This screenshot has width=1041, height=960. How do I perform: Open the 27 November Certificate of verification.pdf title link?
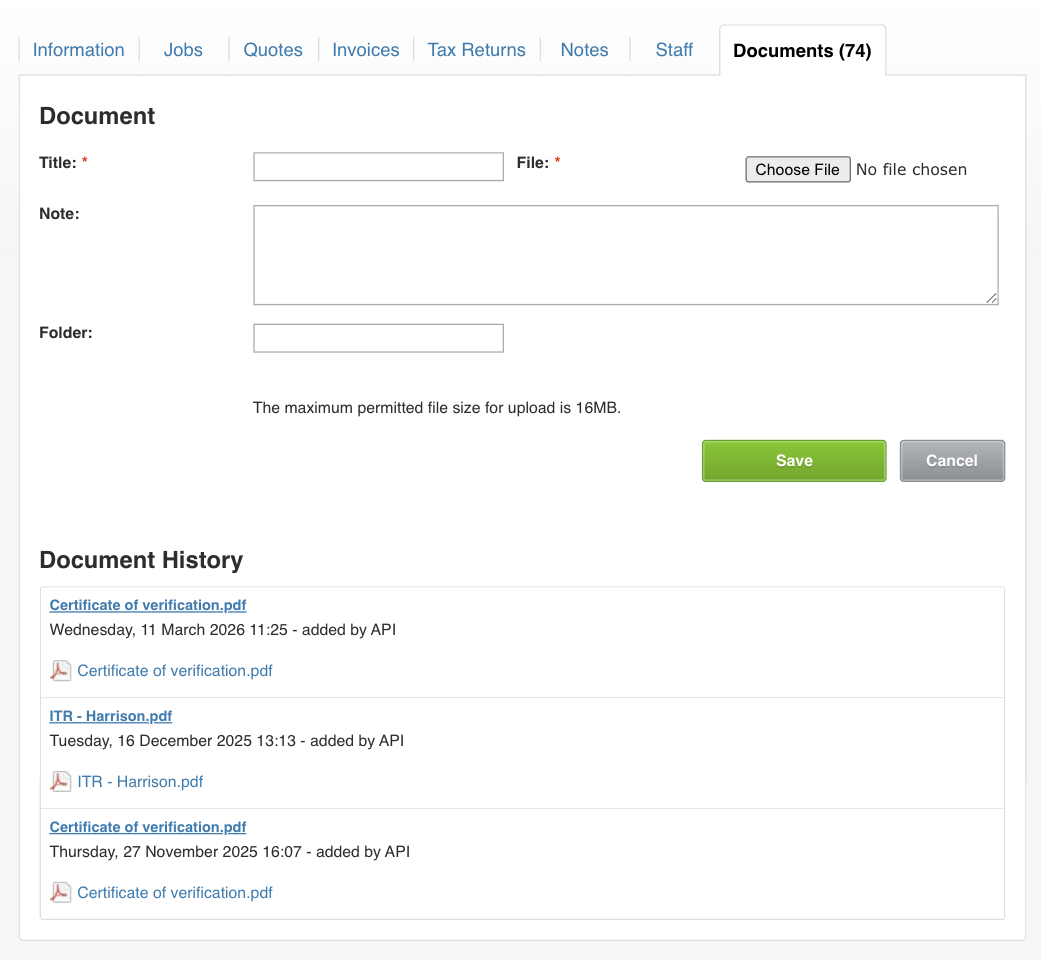pos(147,827)
